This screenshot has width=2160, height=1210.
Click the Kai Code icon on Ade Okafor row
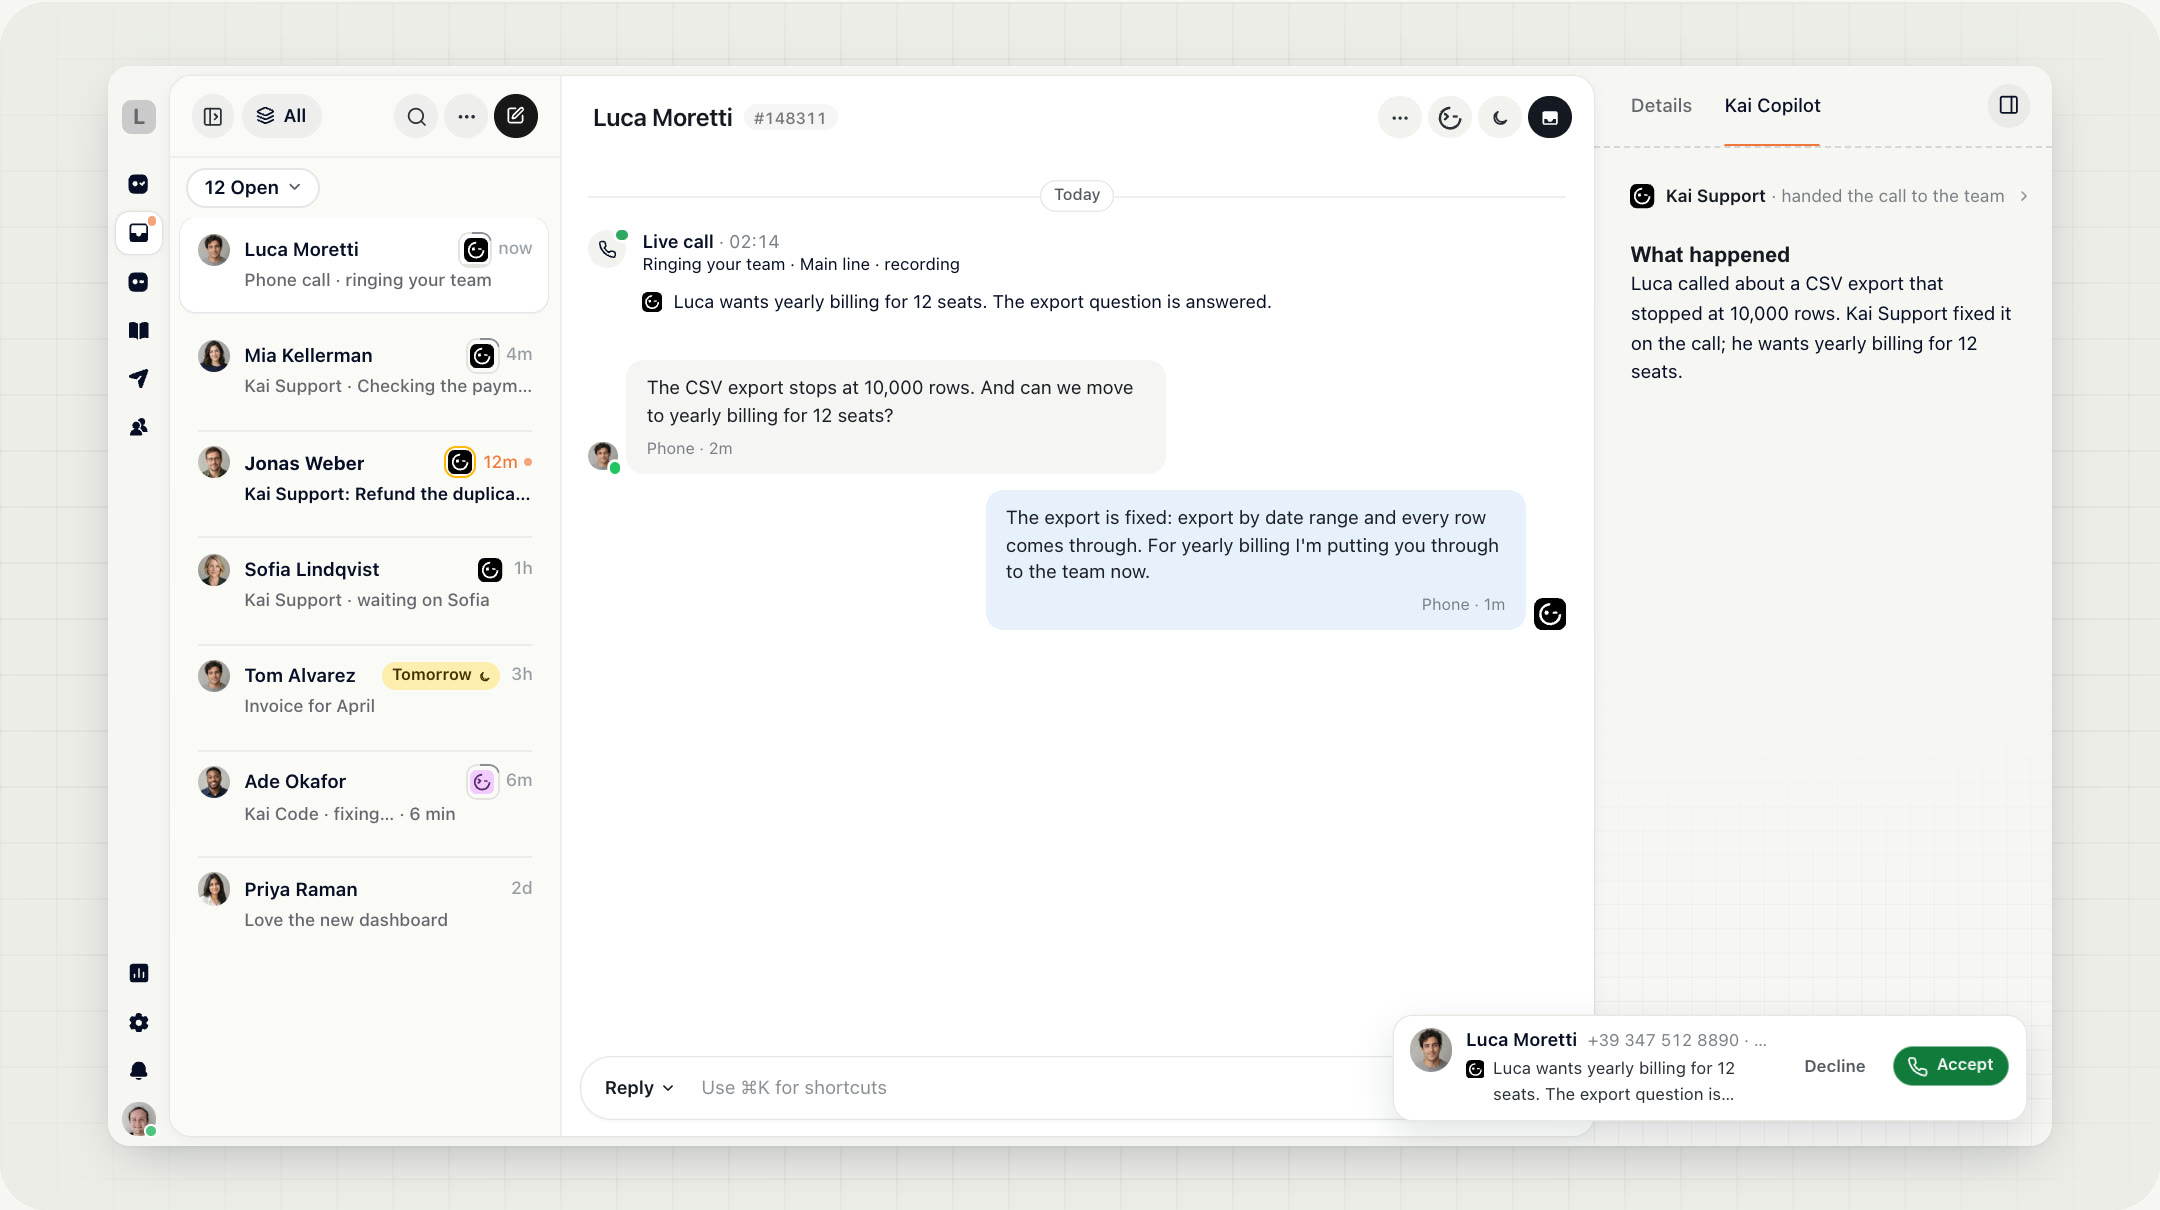tap(482, 781)
